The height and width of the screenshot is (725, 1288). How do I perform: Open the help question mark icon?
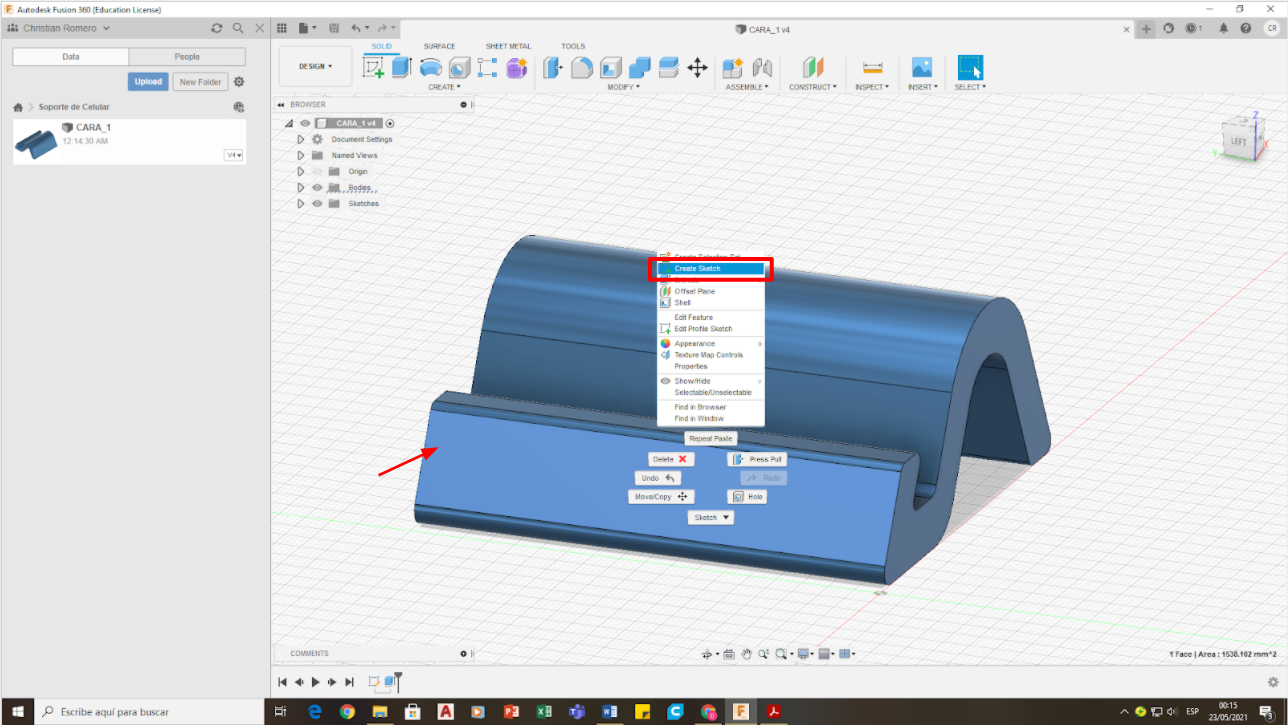coord(1245,28)
